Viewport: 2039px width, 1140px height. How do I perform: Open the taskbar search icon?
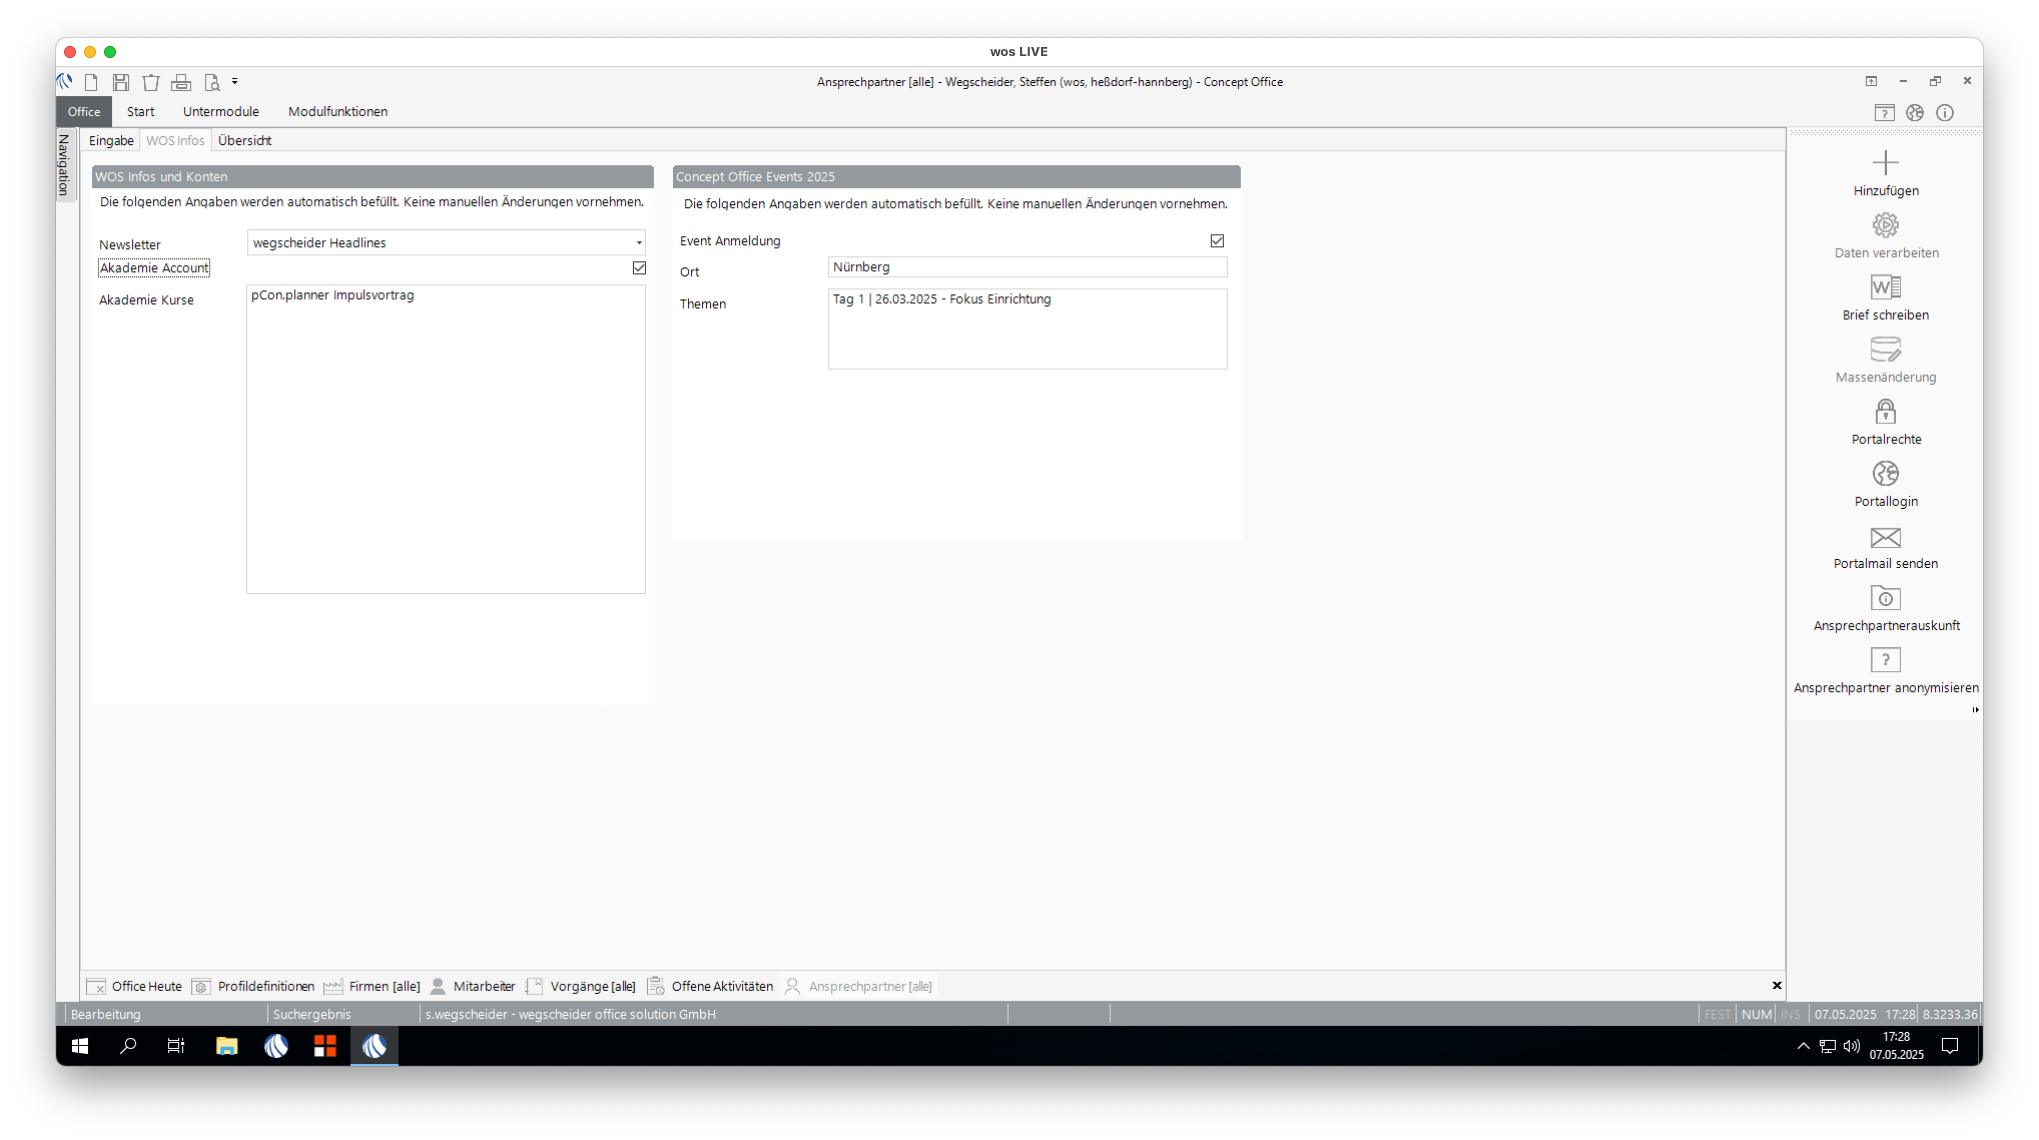128,1046
